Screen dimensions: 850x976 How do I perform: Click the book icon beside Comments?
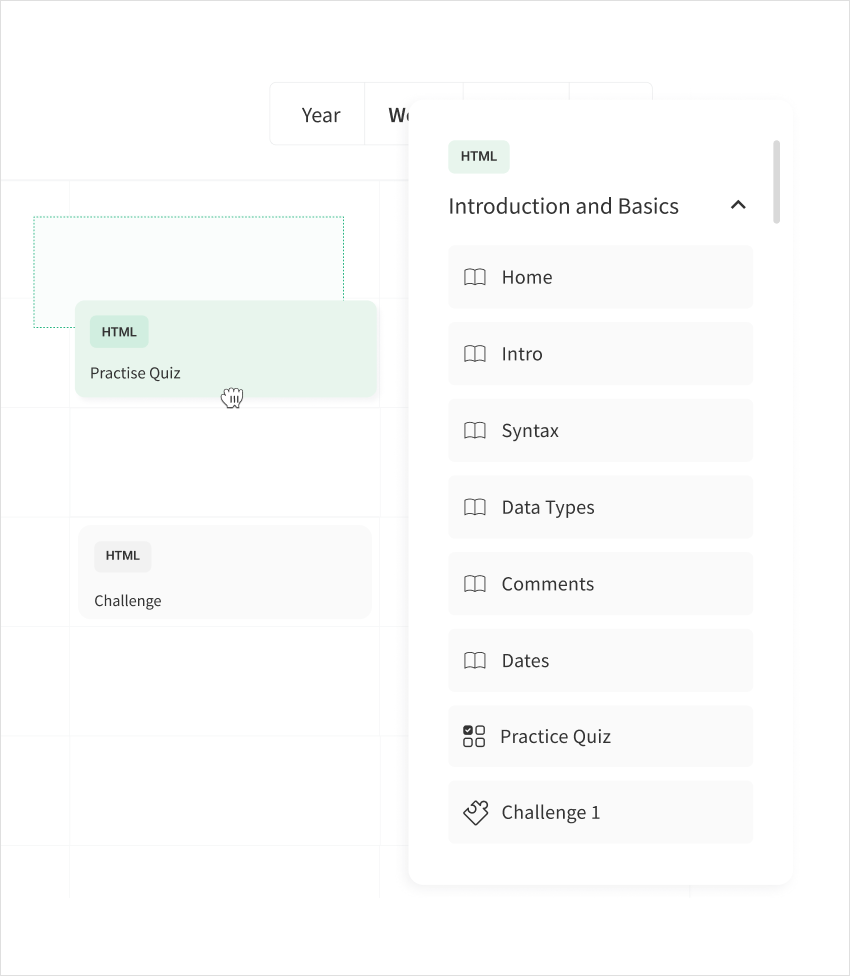[x=475, y=584]
